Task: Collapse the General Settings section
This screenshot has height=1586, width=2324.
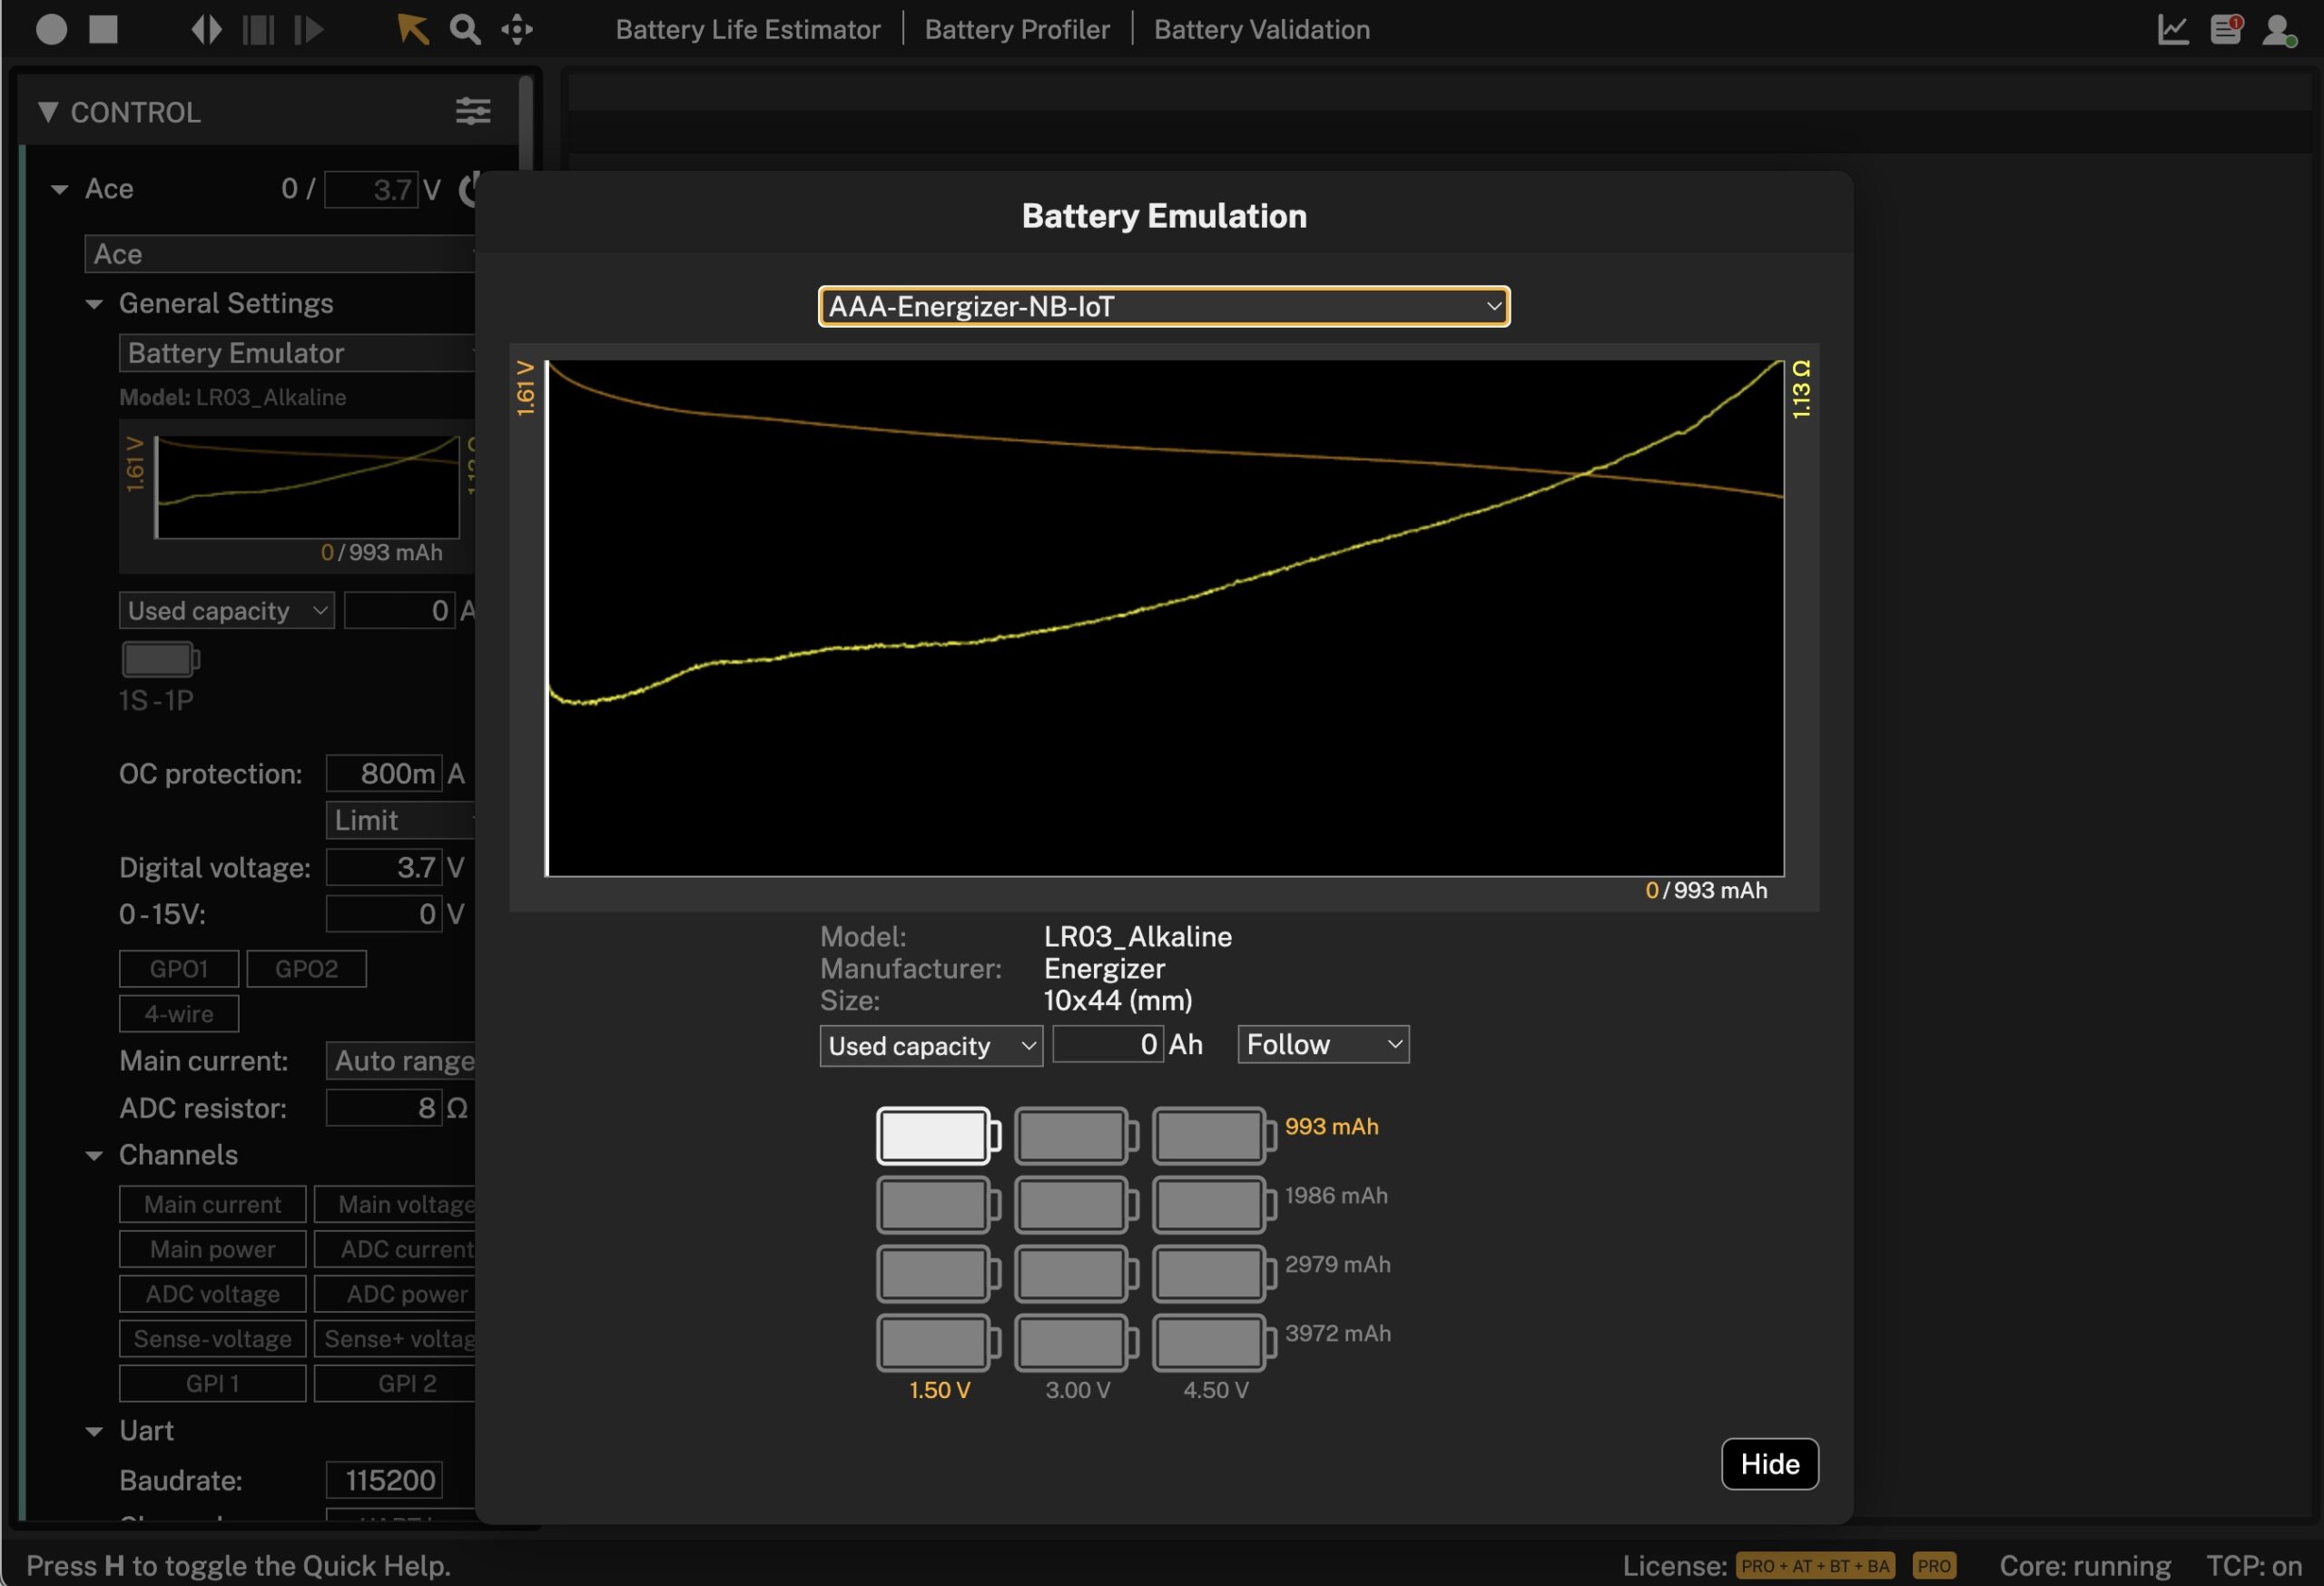Action: click(95, 303)
